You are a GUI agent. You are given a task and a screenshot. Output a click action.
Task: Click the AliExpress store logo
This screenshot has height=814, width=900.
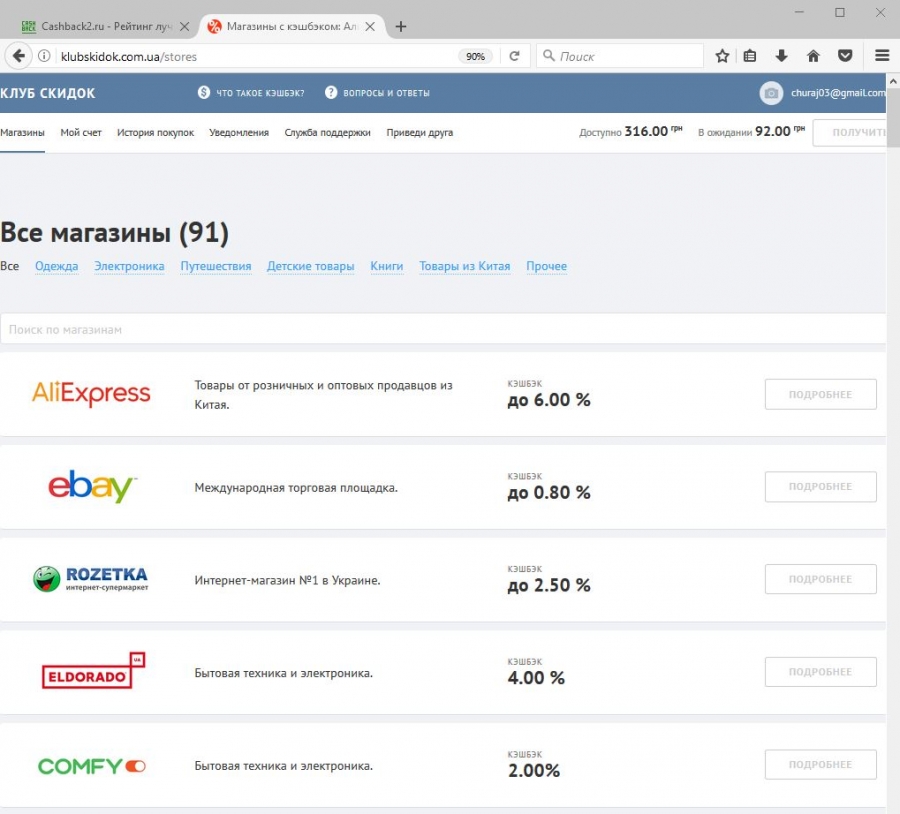[x=91, y=394]
